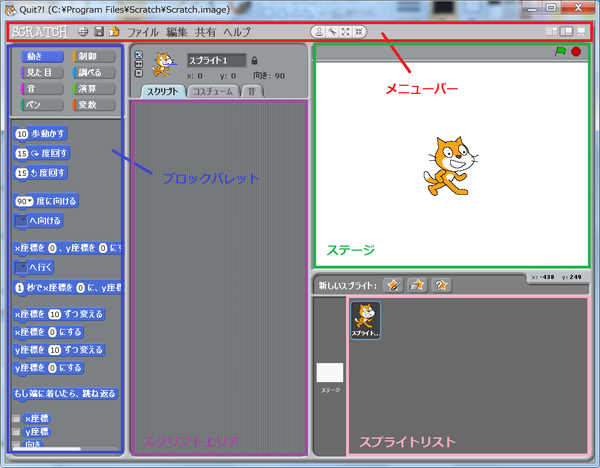This screenshot has width=600, height=468.
Task: Set rotation style to can rotate
Action: [x=139, y=55]
